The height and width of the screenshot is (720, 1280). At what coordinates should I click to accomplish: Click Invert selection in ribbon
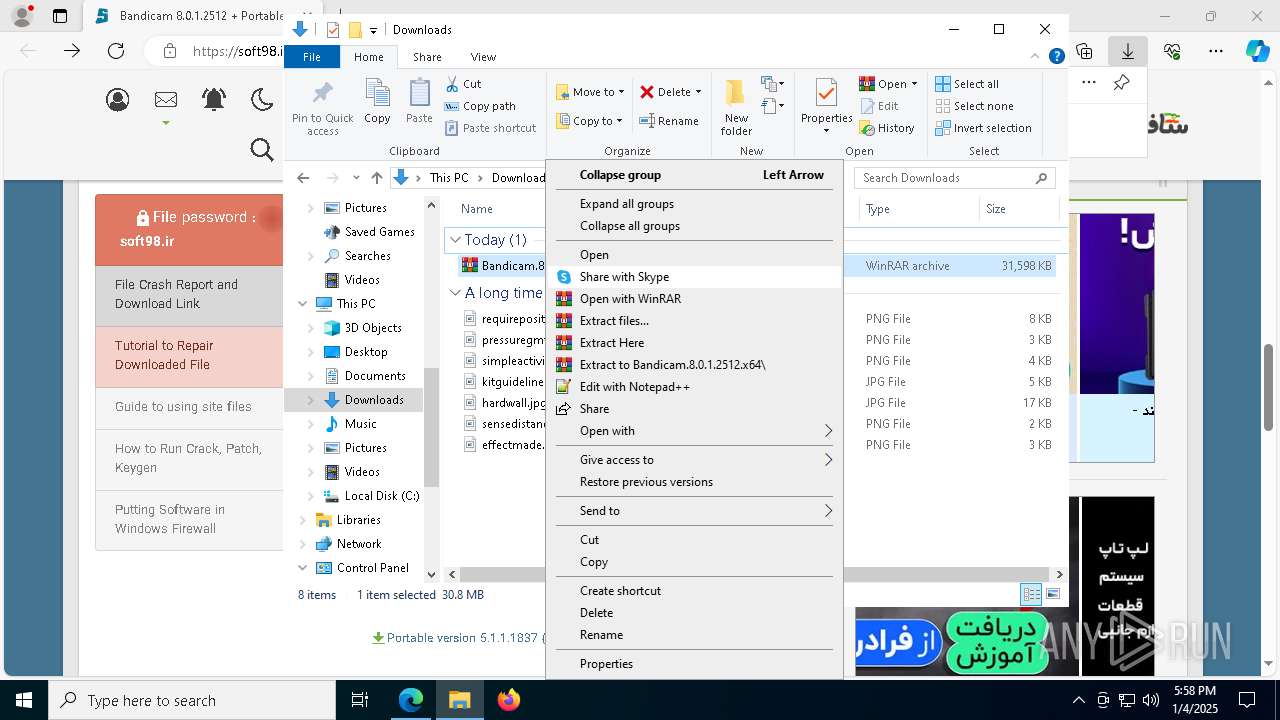coord(983,128)
